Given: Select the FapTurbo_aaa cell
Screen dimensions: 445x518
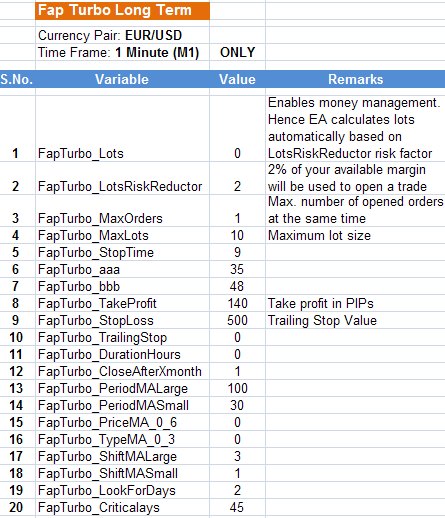Looking at the screenshot, I should click(122, 269).
